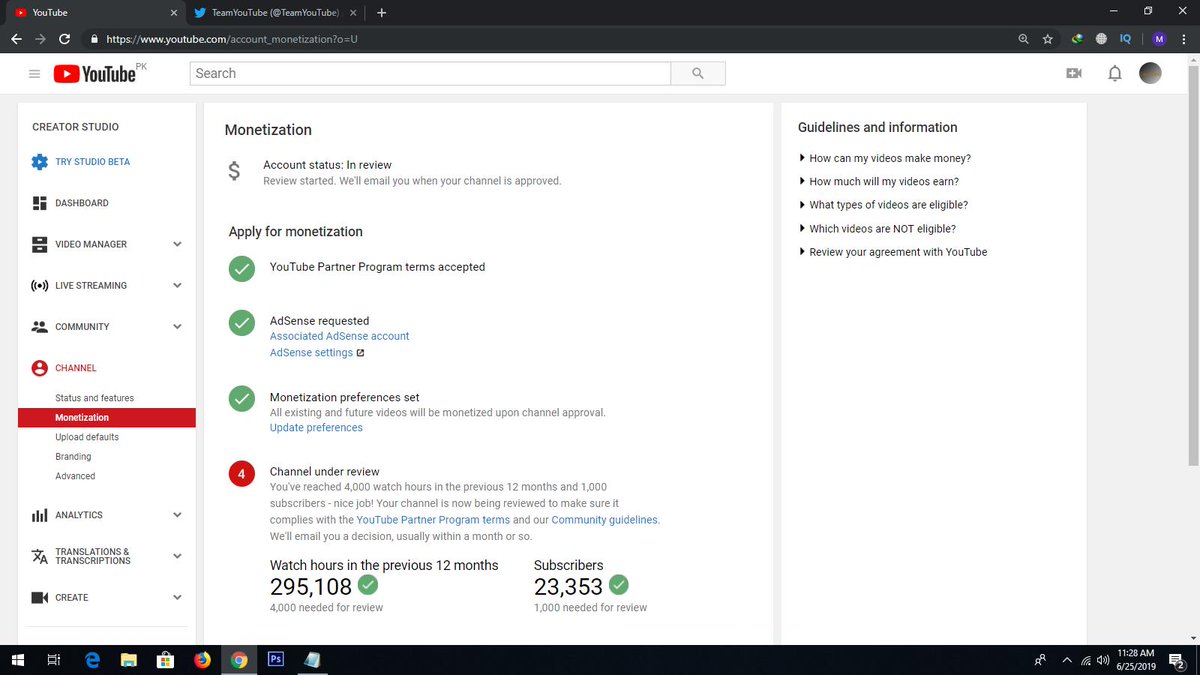Click the browser zoom magnifier icon in address bar
The image size is (1200, 675).
coord(1023,39)
